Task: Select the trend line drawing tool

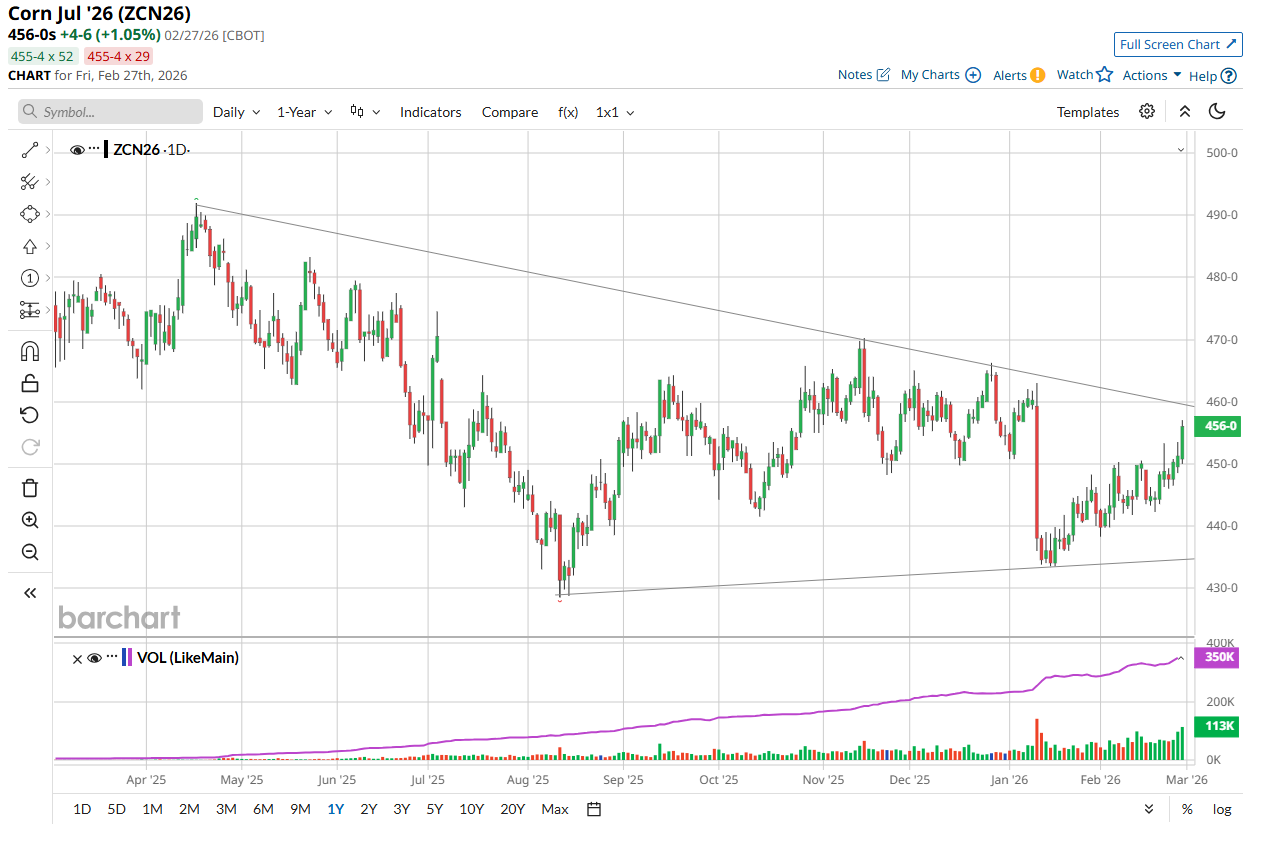Action: click(29, 150)
